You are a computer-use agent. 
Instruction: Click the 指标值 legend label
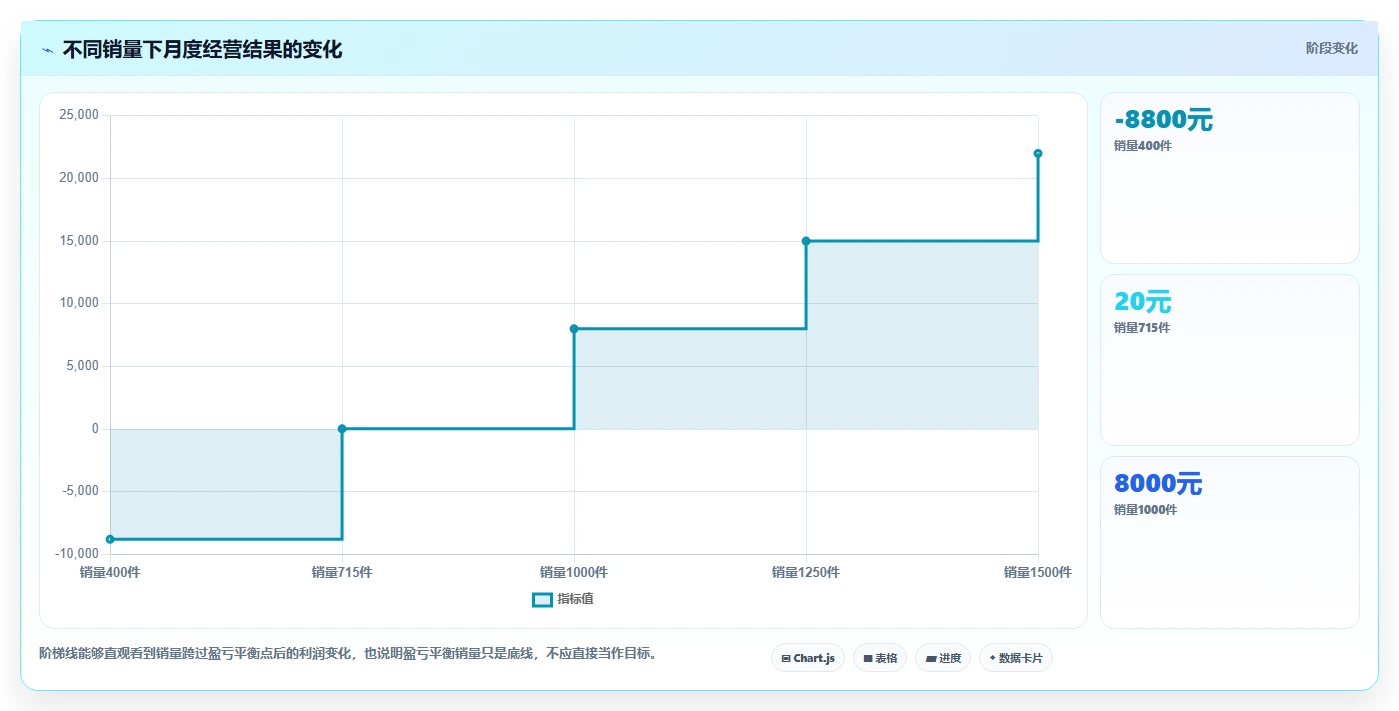coord(575,599)
